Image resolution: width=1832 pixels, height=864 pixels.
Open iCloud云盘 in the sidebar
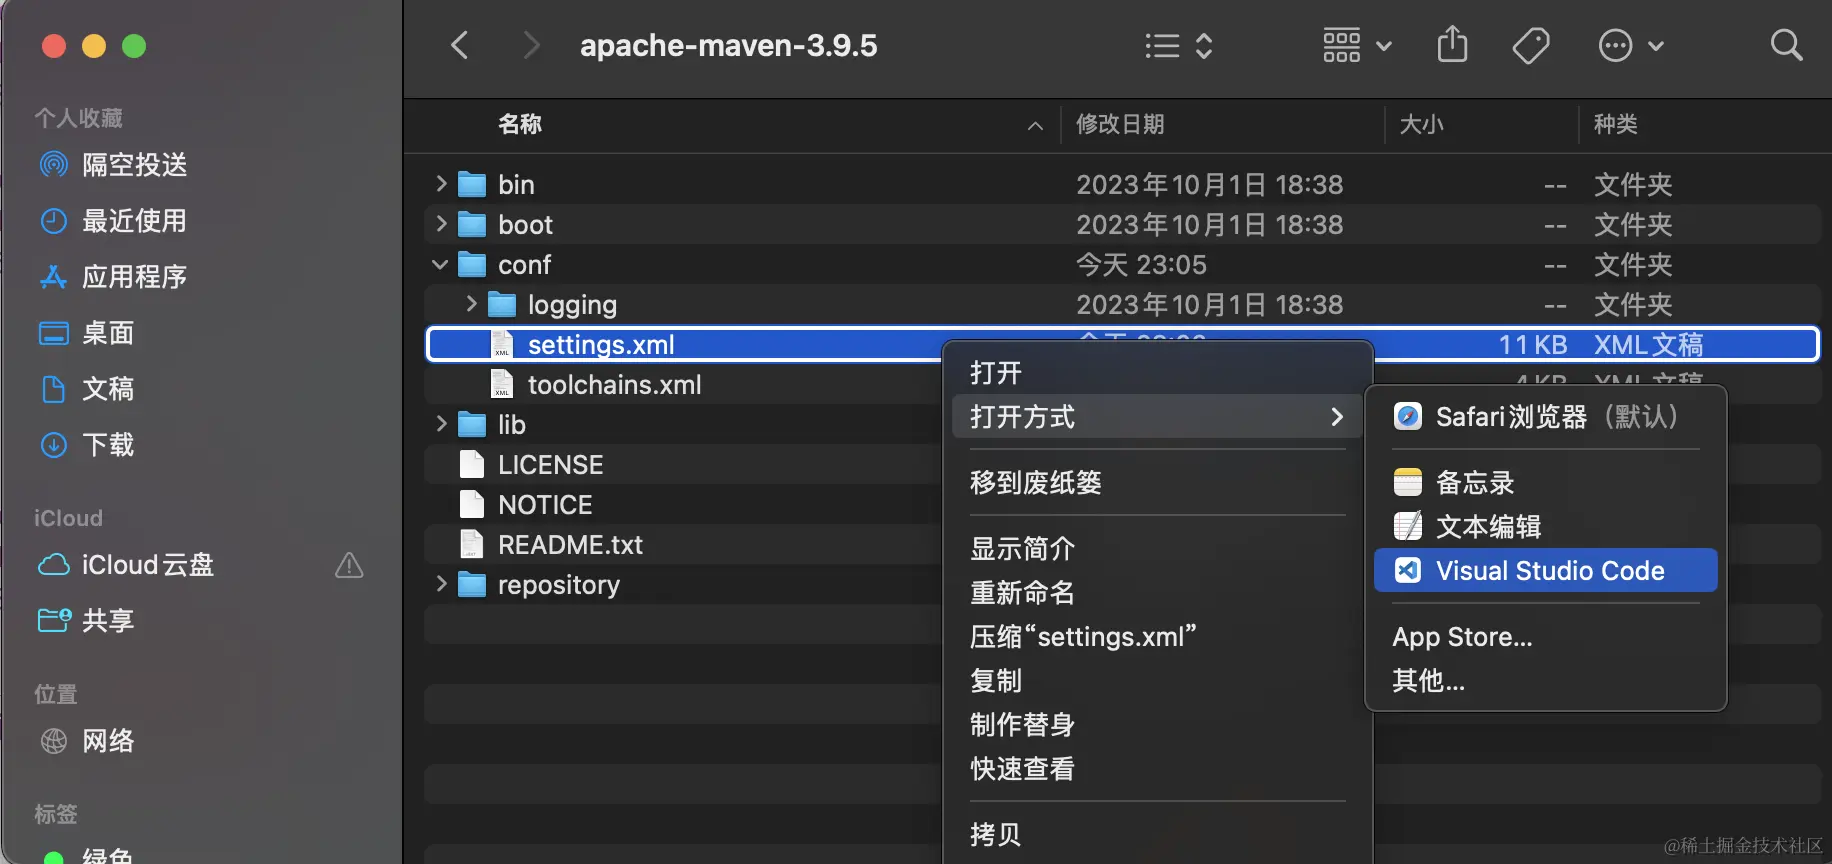coord(126,565)
